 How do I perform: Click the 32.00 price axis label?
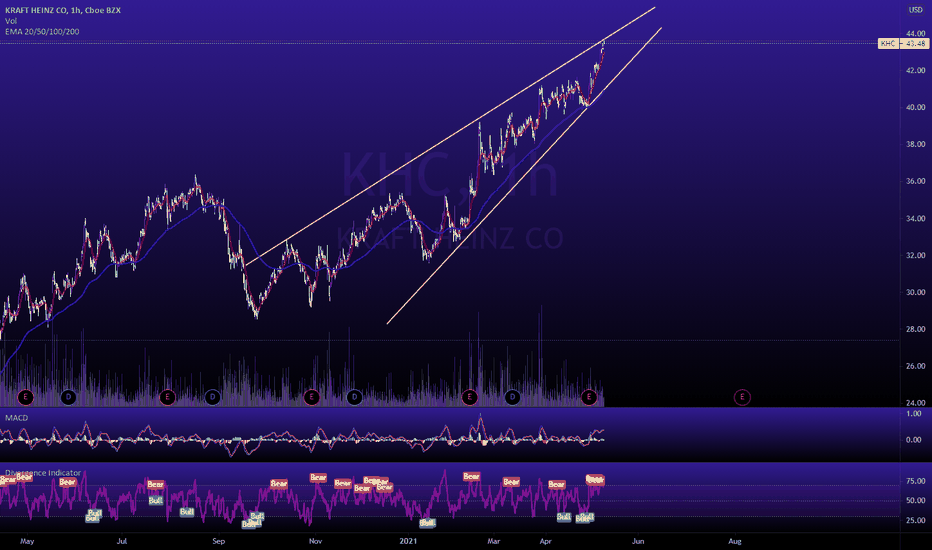point(915,255)
